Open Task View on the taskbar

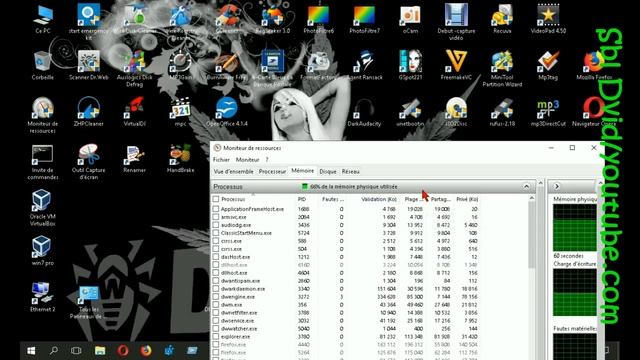pyautogui.click(x=76, y=350)
